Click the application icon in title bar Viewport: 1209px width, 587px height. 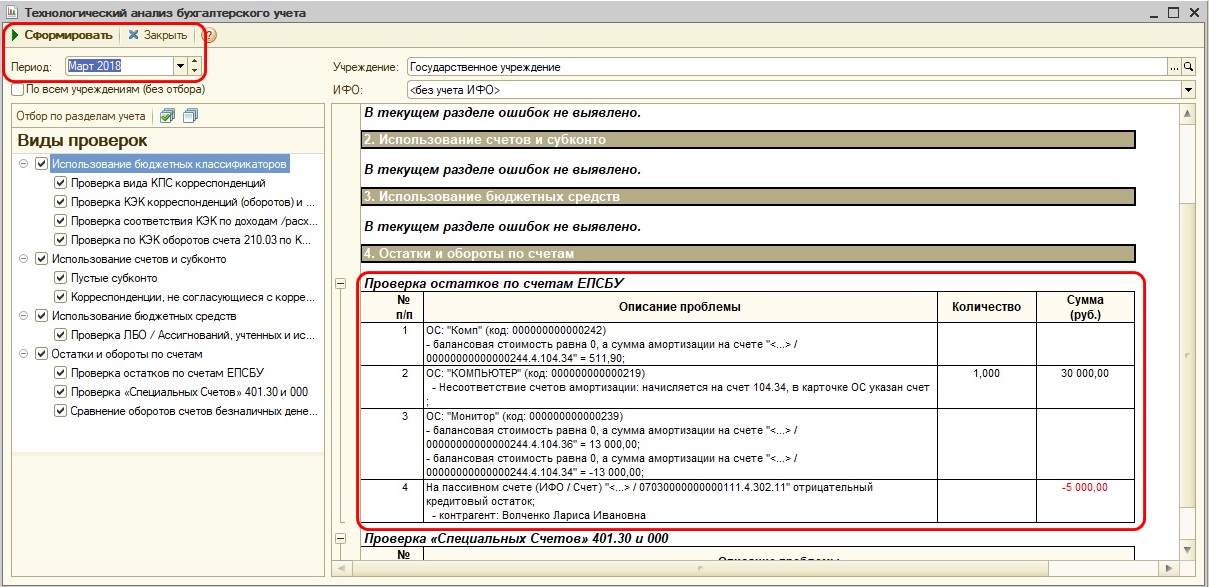[10, 13]
